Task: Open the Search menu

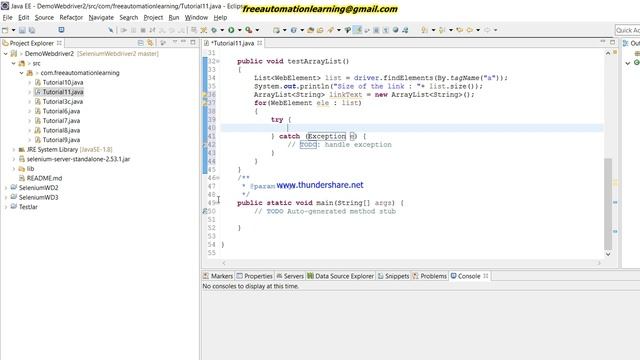Action: tap(129, 18)
